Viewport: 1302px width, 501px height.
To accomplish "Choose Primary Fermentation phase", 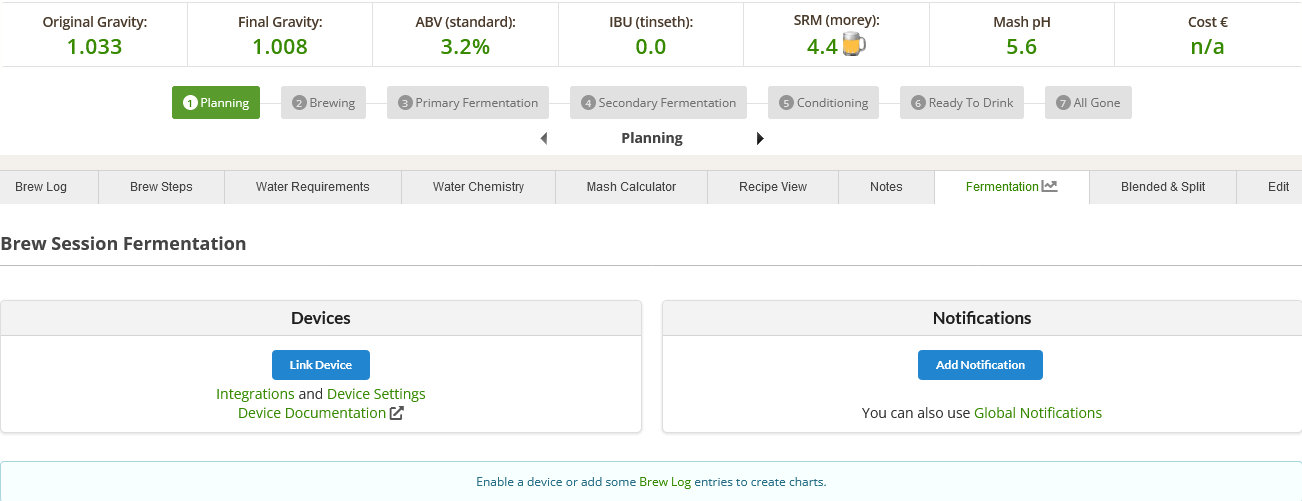I will pos(468,103).
